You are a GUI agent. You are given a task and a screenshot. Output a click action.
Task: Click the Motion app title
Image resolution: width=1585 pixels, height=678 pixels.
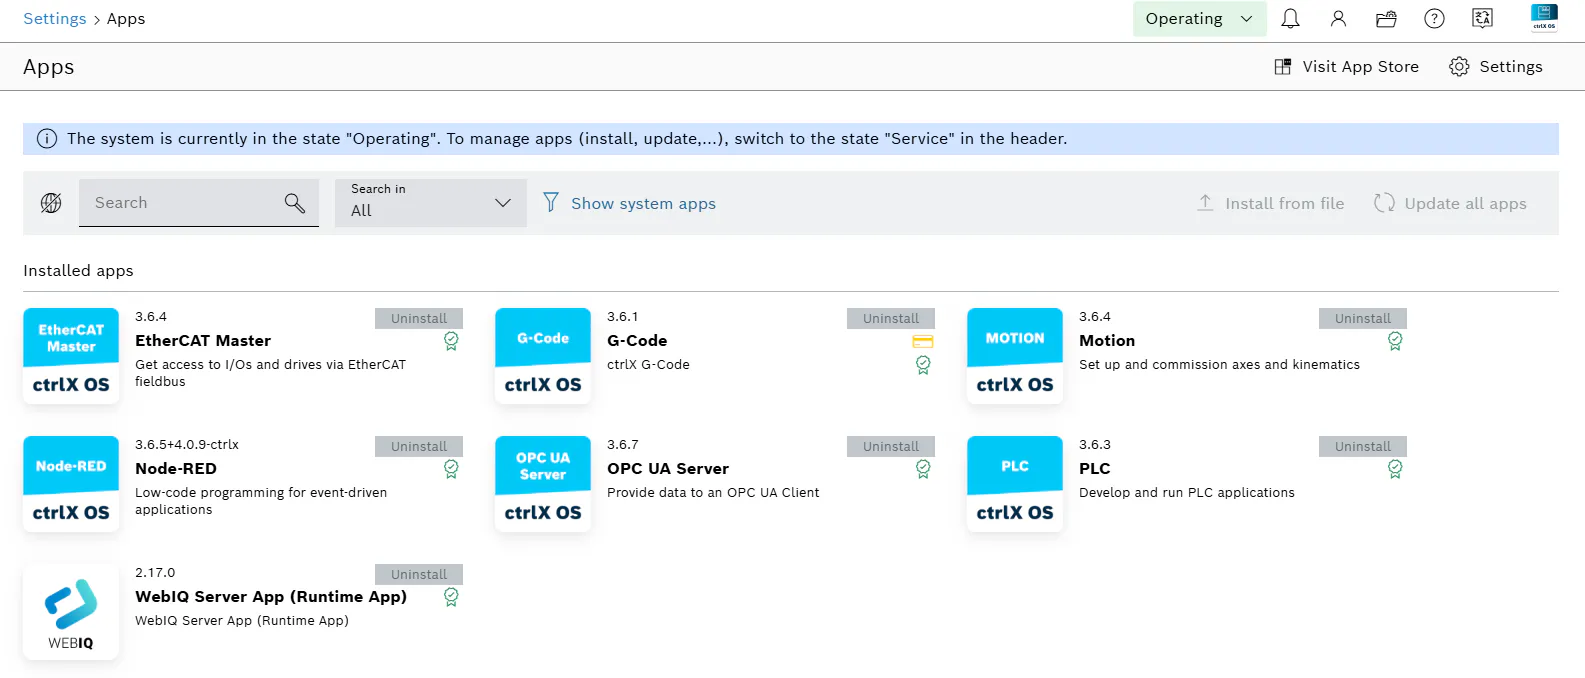[x=1107, y=341]
